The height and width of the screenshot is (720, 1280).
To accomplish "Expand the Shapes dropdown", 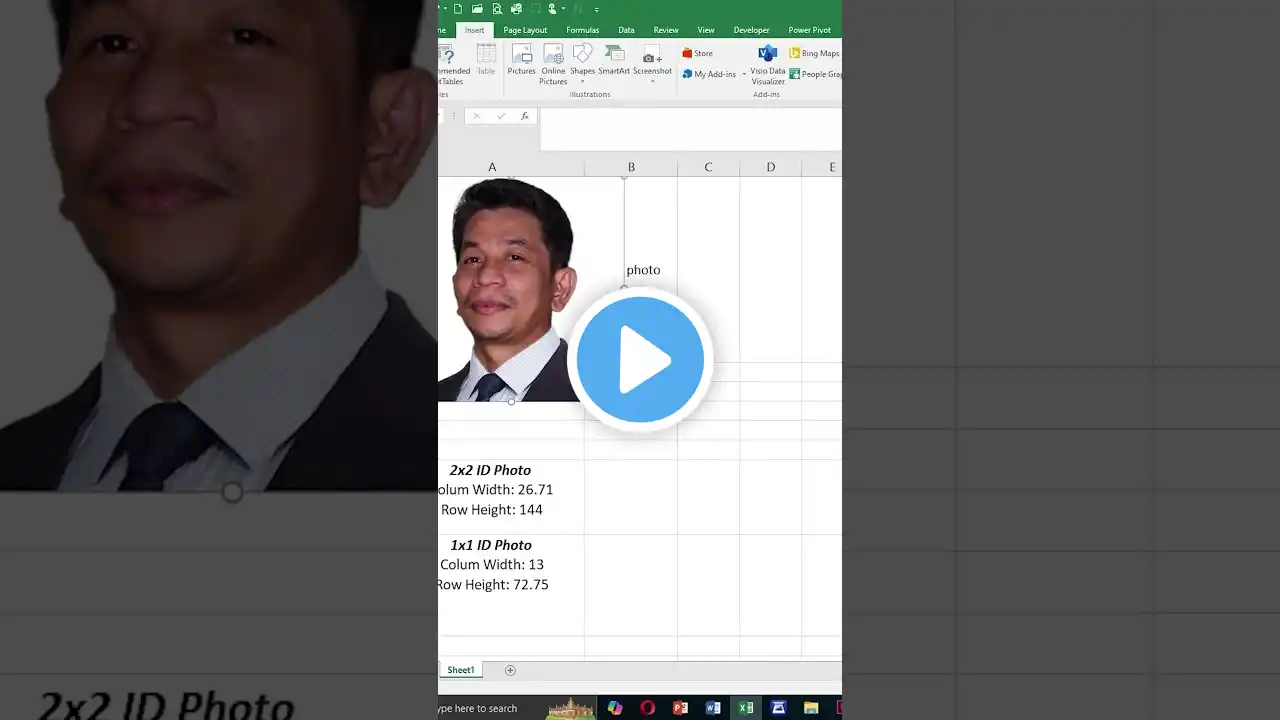I will pos(582,81).
